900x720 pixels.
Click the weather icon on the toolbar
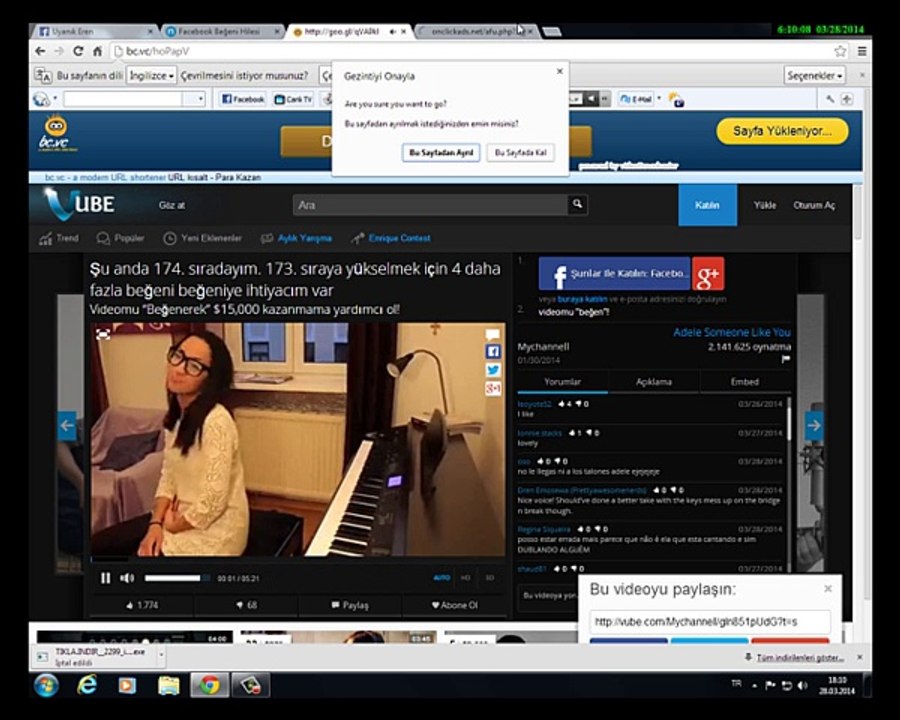[676, 99]
